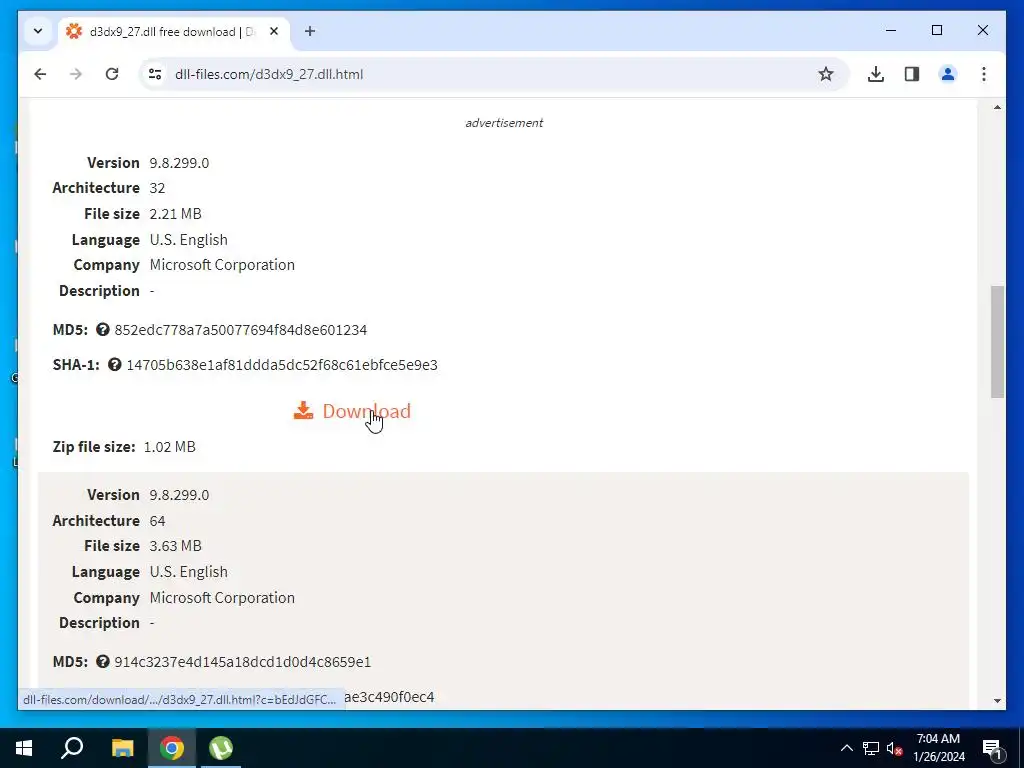The width and height of the screenshot is (1024, 768).
Task: Bookmark this page with the star
Action: click(x=825, y=74)
